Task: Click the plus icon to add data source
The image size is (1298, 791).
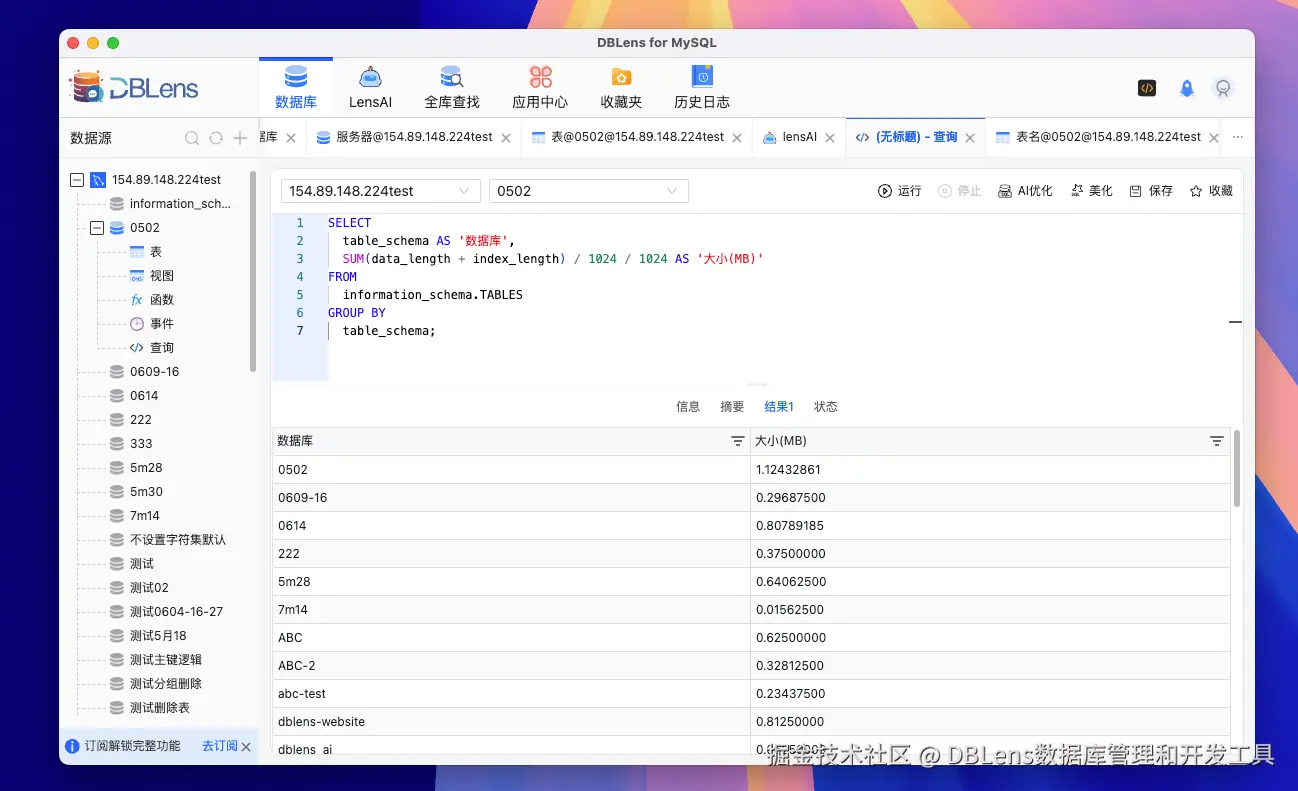Action: pyautogui.click(x=240, y=138)
